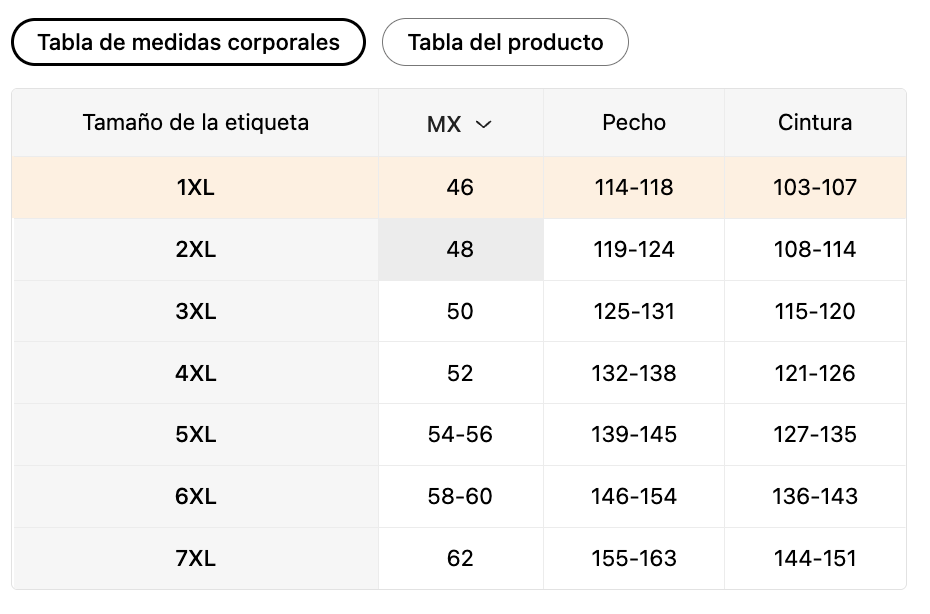Open the Tabla del producto tab
Image resolution: width=930 pixels, height=614 pixels.
click(x=505, y=42)
